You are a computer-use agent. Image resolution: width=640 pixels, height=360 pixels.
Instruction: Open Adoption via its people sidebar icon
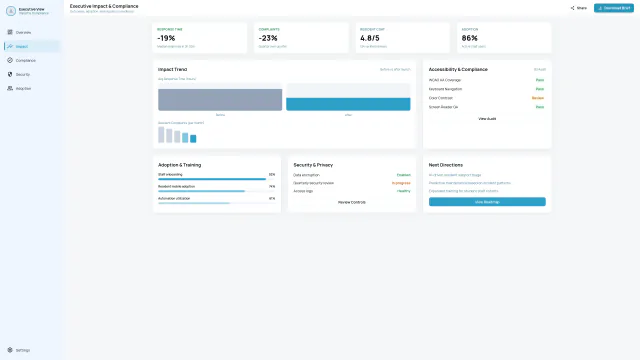(x=10, y=88)
